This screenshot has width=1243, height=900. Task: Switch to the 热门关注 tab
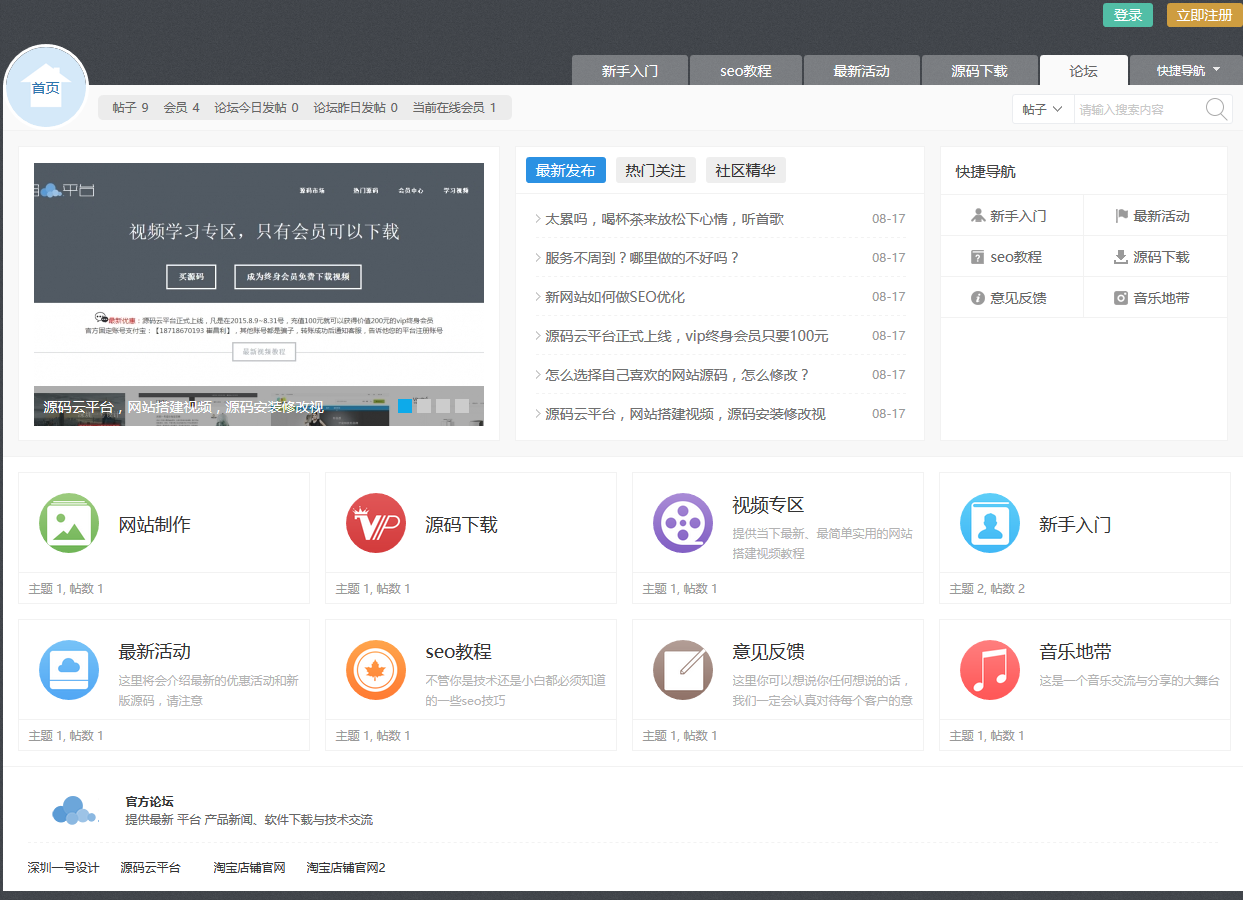click(x=655, y=170)
